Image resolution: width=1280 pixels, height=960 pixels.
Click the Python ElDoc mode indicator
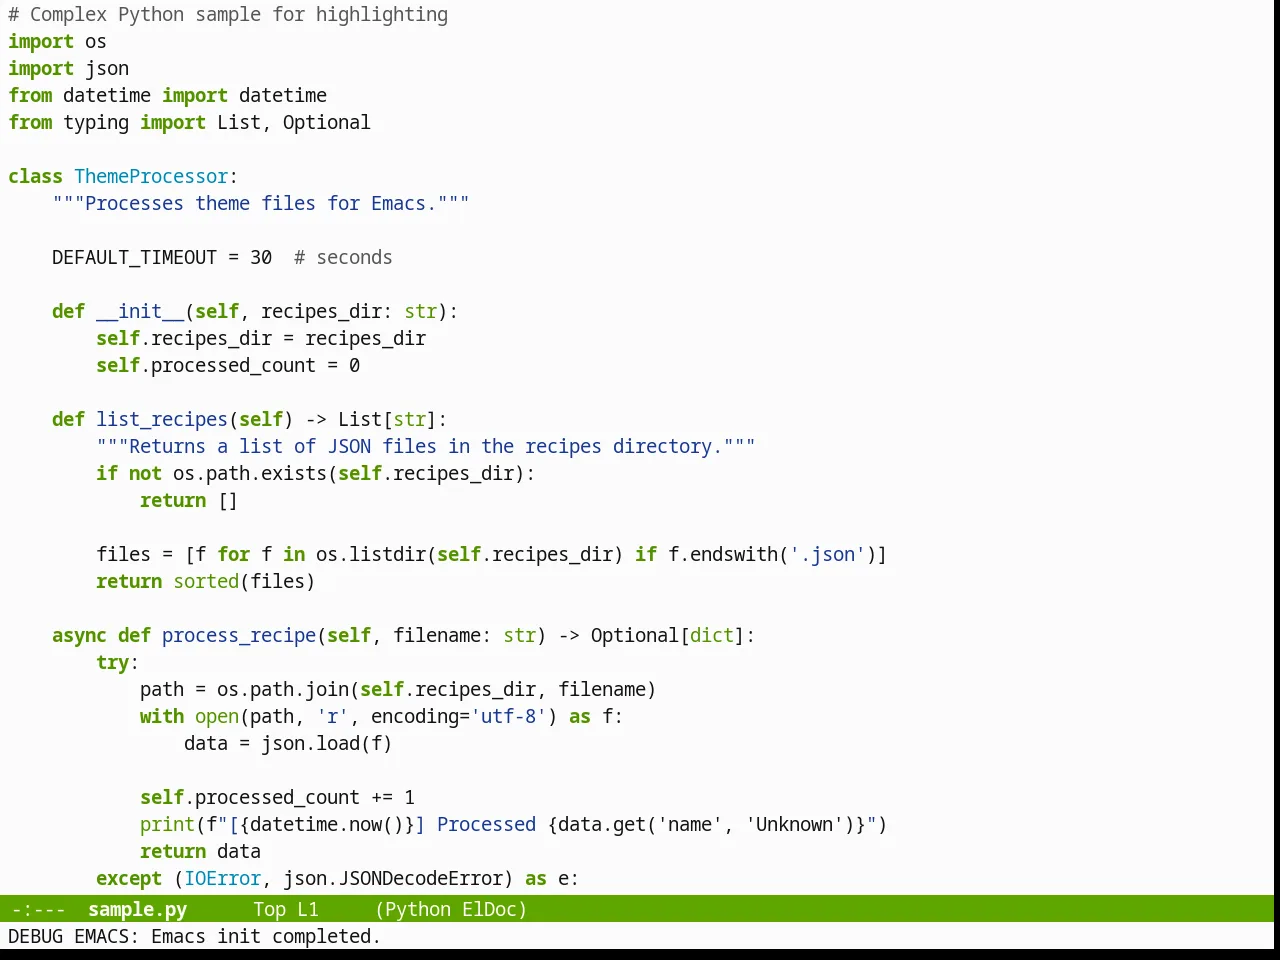click(x=451, y=909)
